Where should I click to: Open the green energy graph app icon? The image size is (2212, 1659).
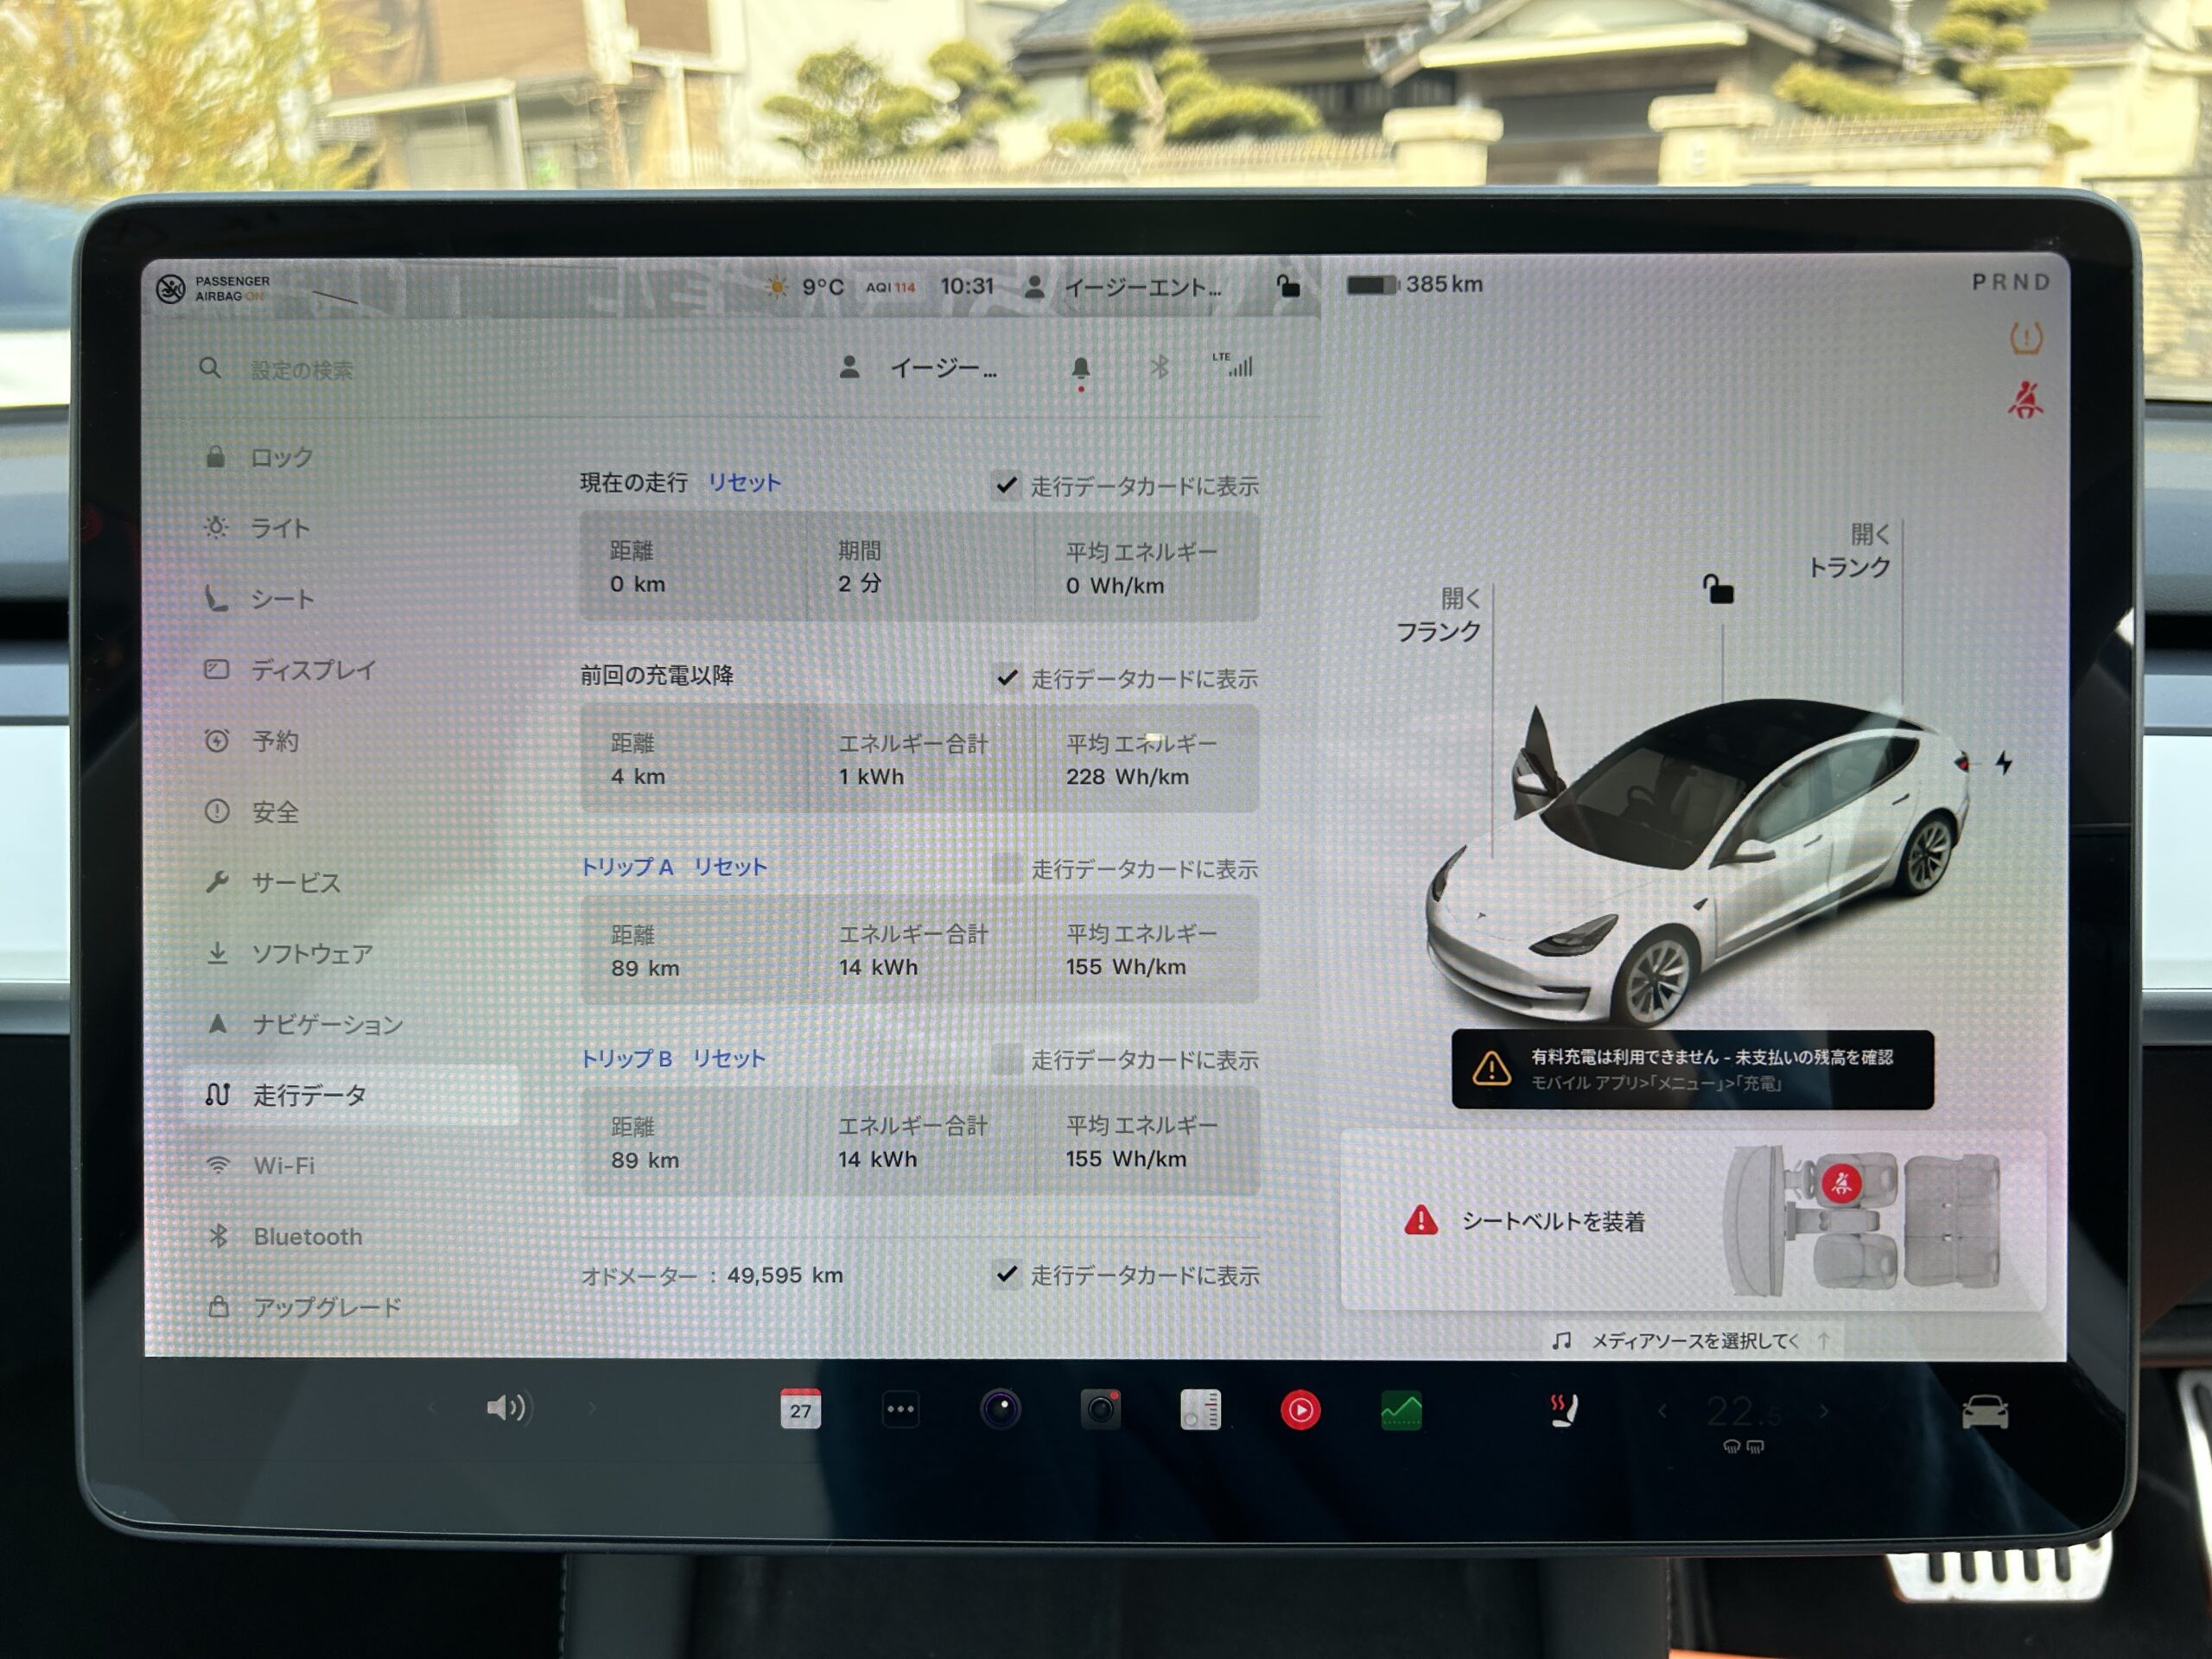1401,1411
